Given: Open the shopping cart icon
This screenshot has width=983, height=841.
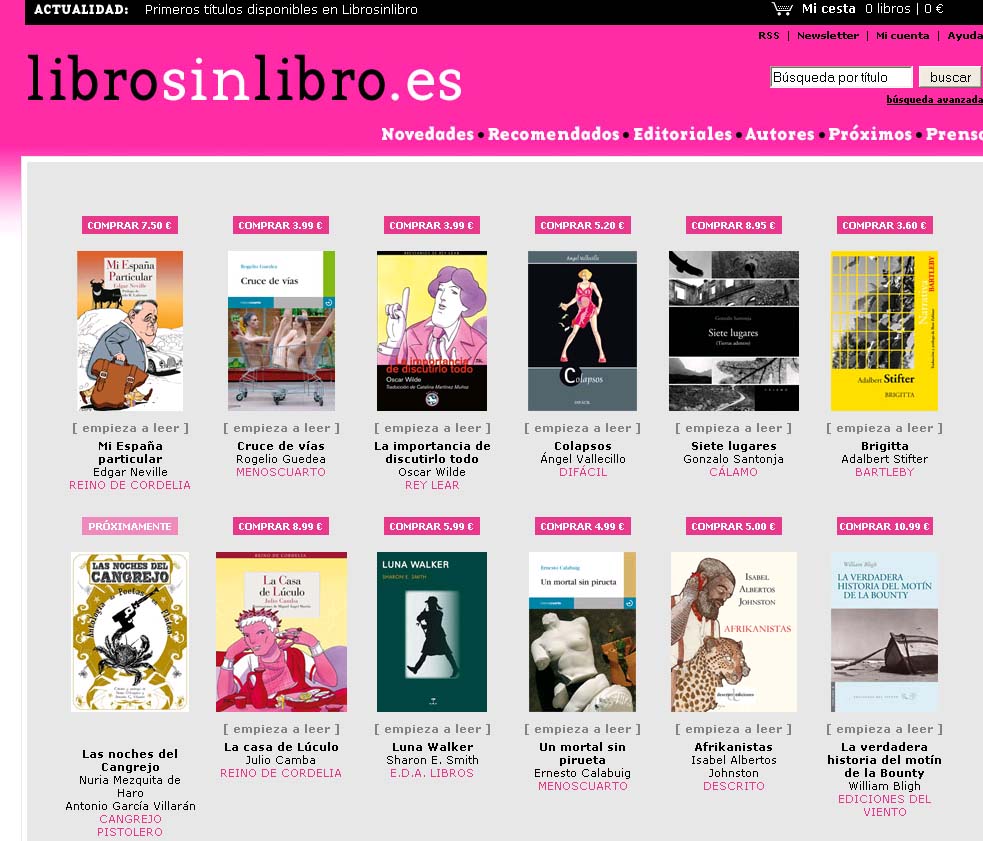Looking at the screenshot, I should tap(782, 9).
